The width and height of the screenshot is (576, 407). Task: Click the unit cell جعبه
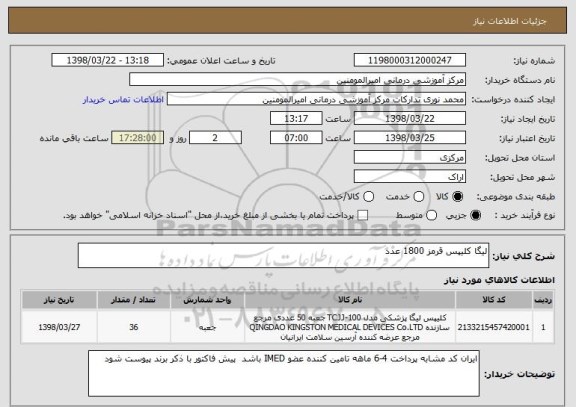[207, 327]
